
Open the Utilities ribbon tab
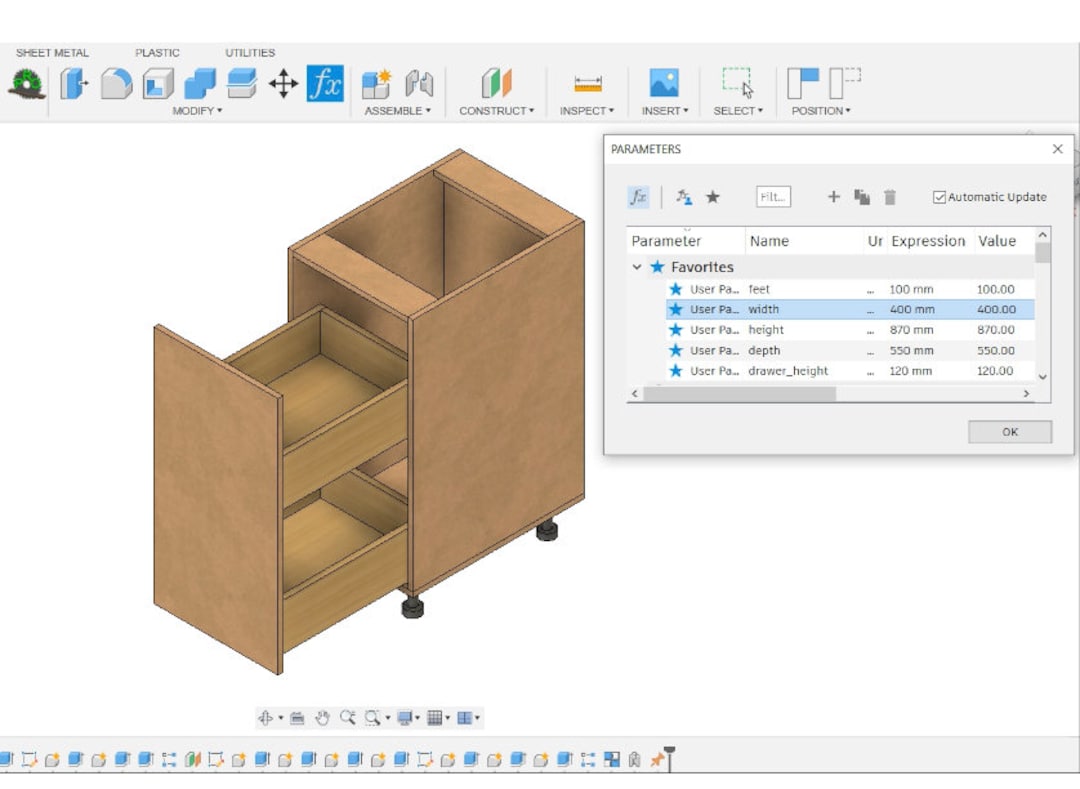pyautogui.click(x=249, y=52)
